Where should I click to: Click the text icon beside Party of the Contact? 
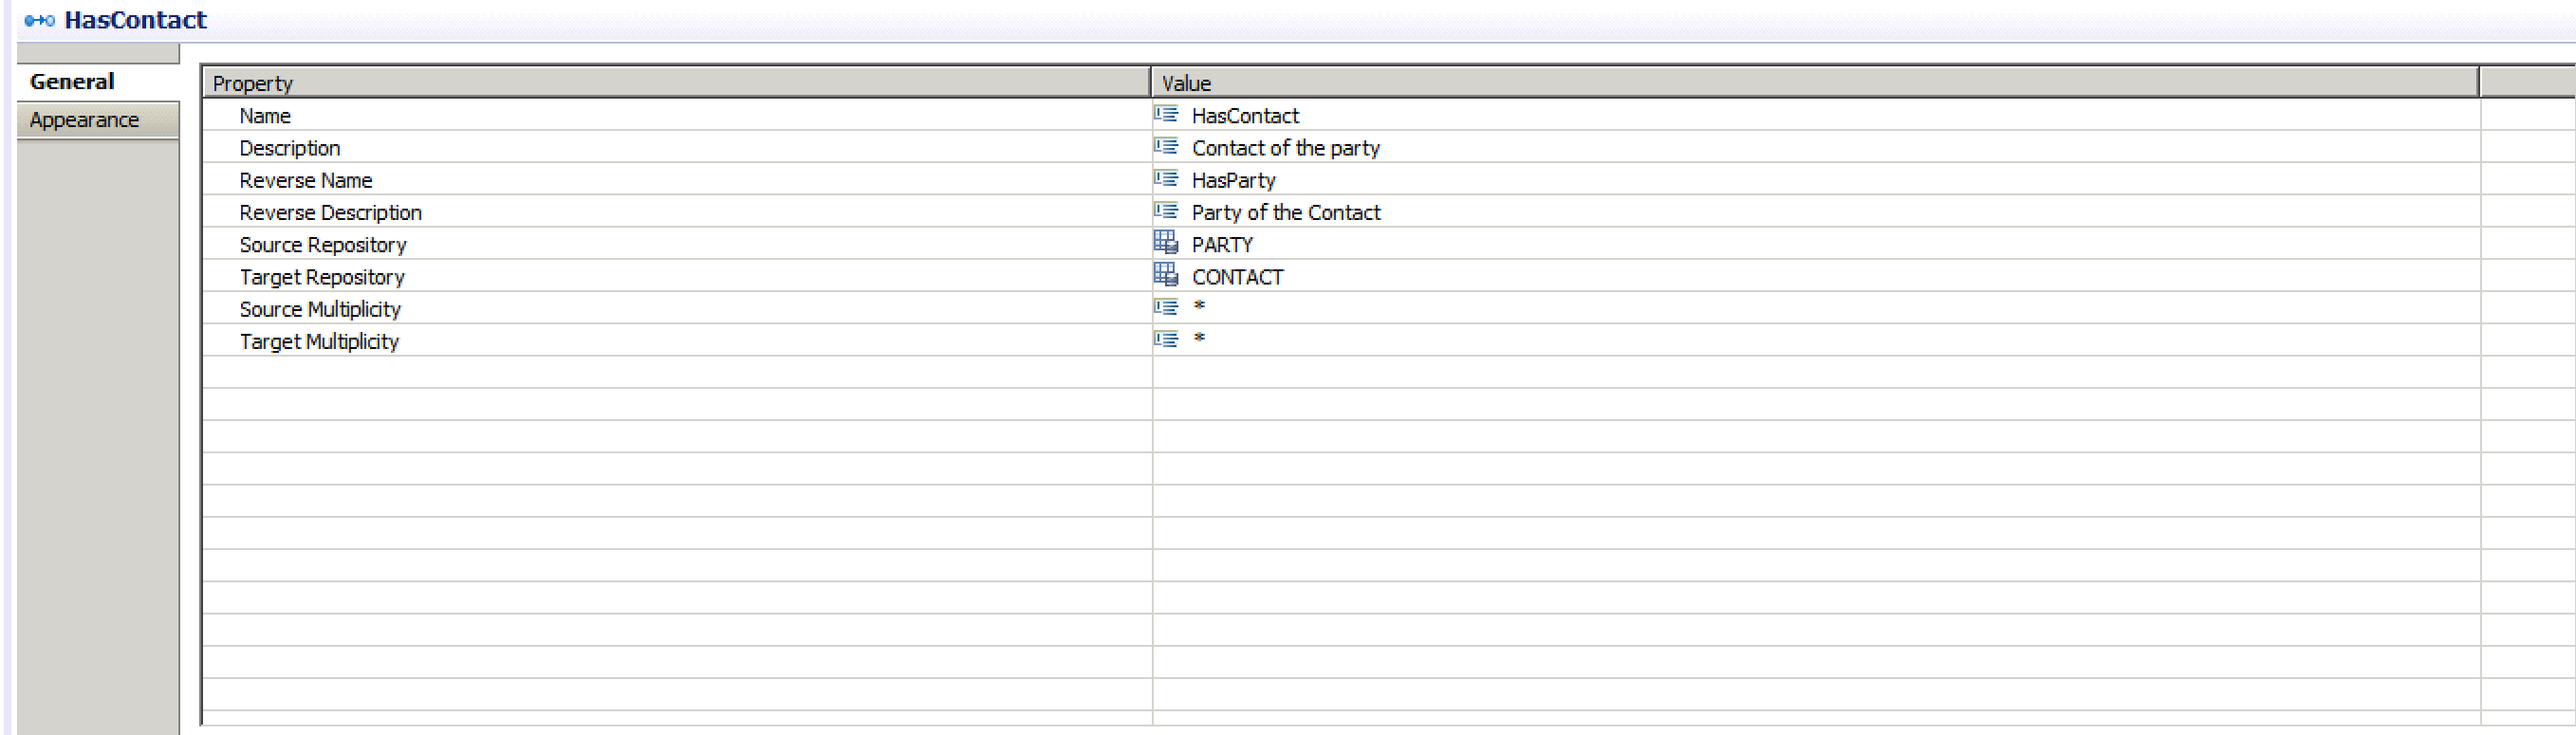tap(1166, 211)
